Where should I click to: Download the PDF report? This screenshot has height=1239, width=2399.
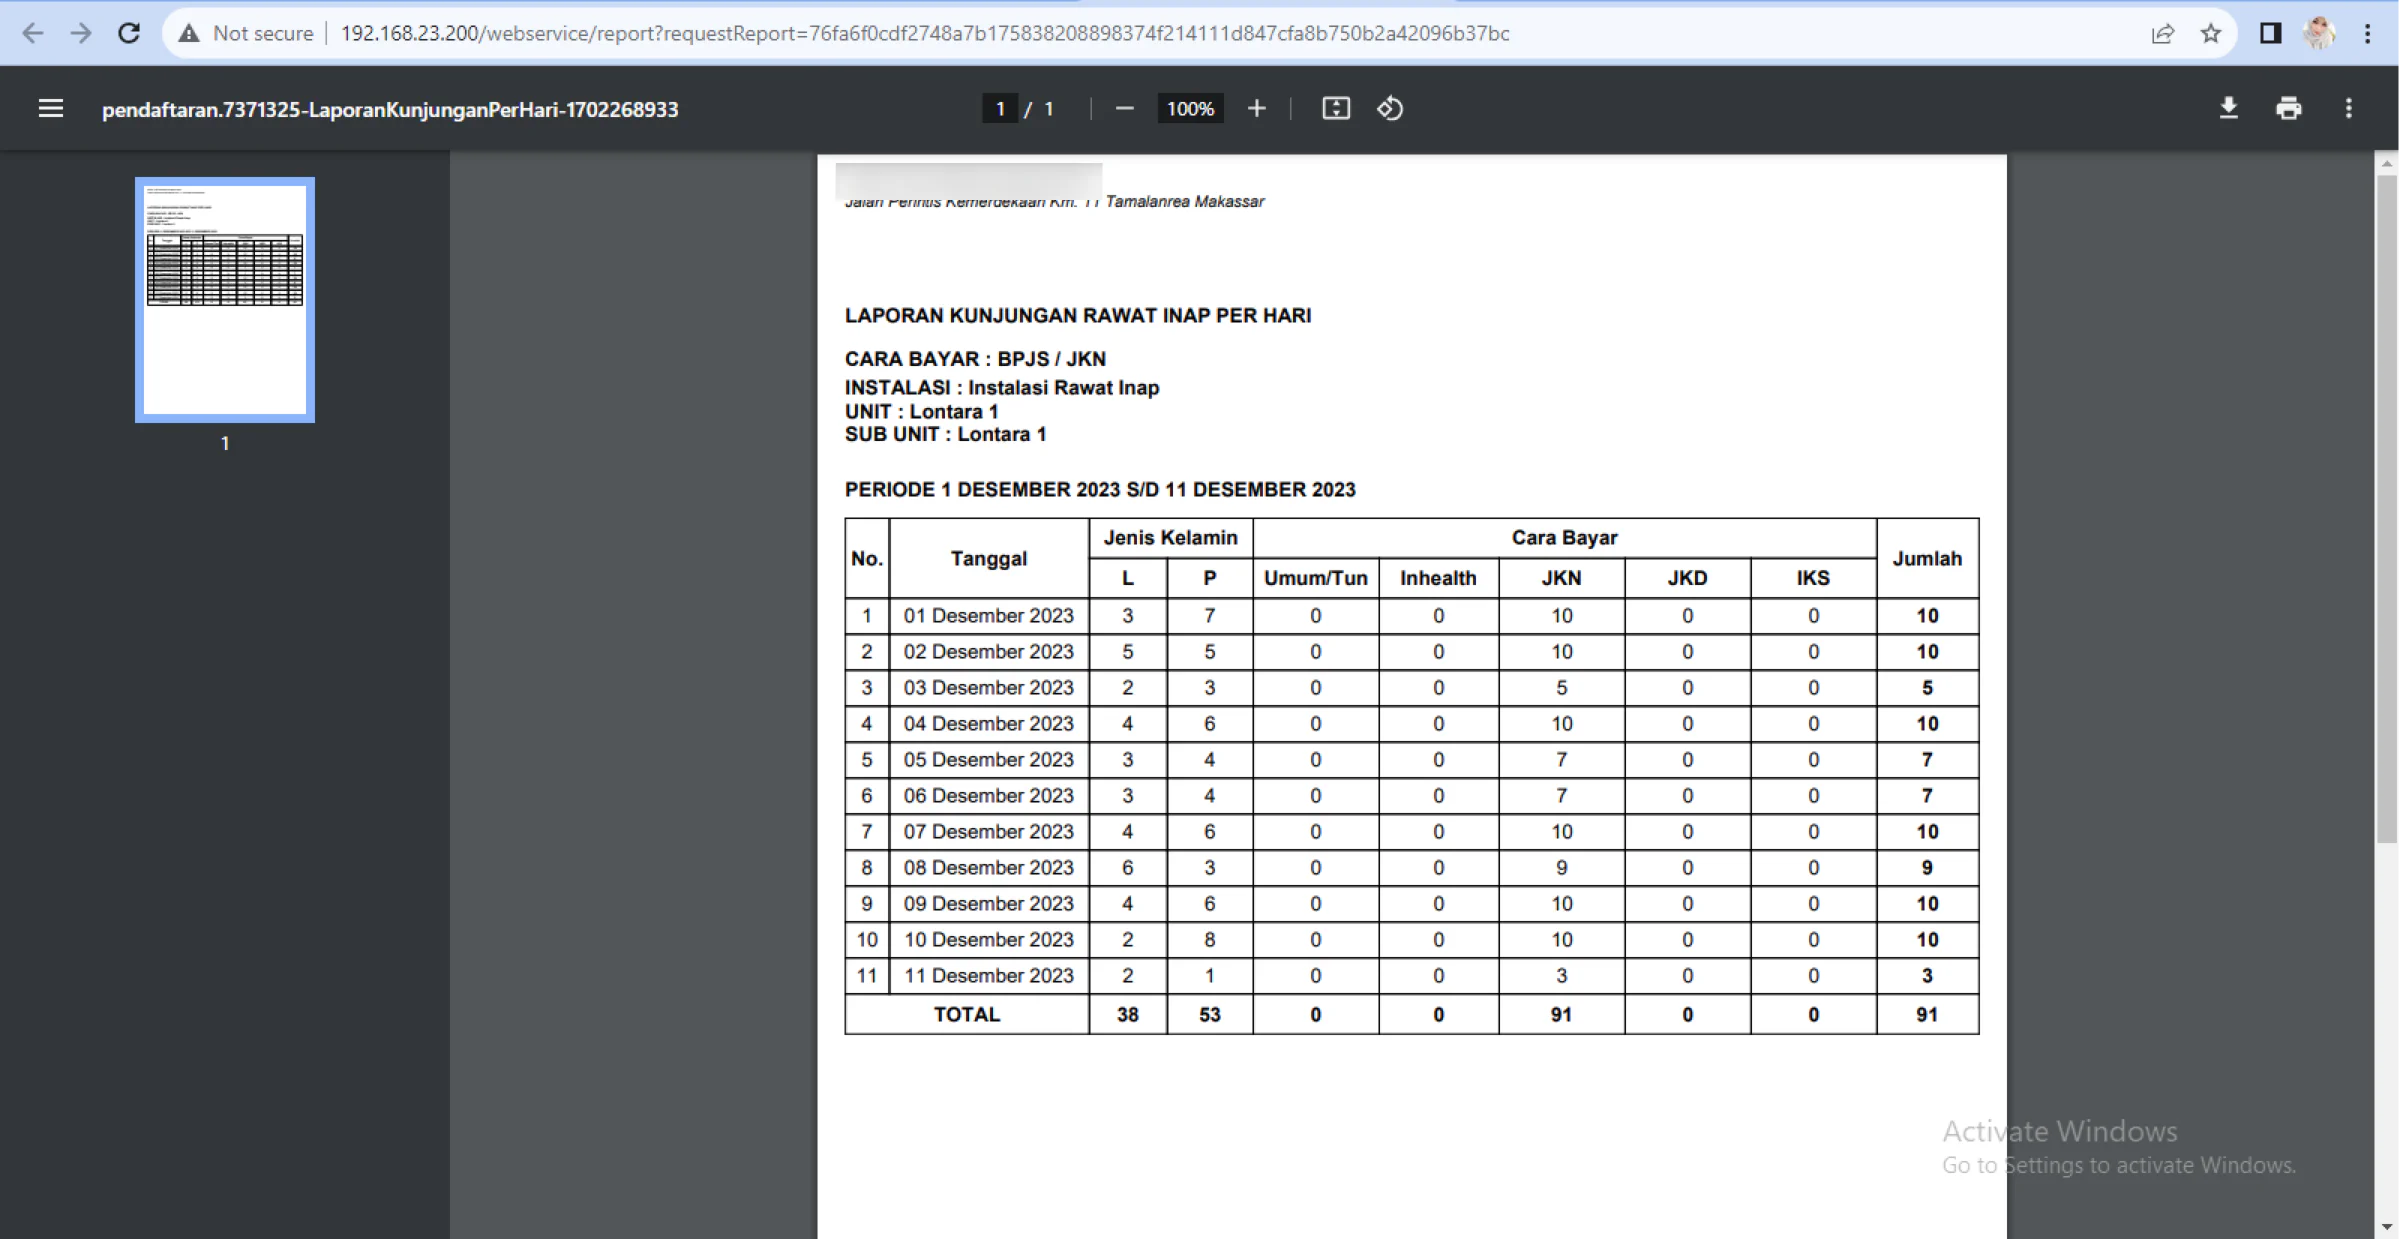(x=2228, y=109)
